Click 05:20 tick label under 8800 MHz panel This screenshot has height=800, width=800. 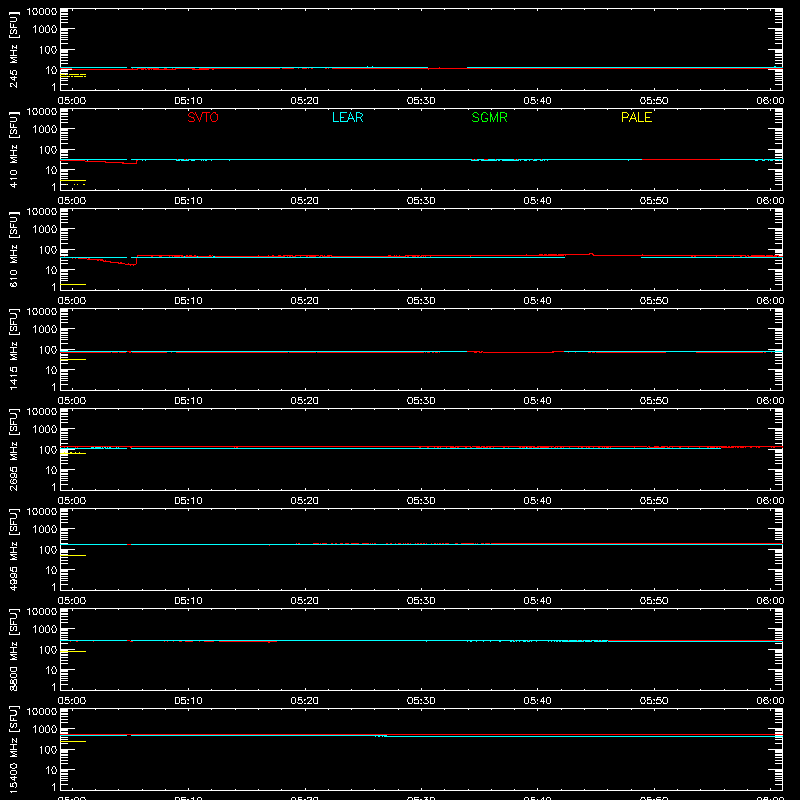click(x=305, y=701)
